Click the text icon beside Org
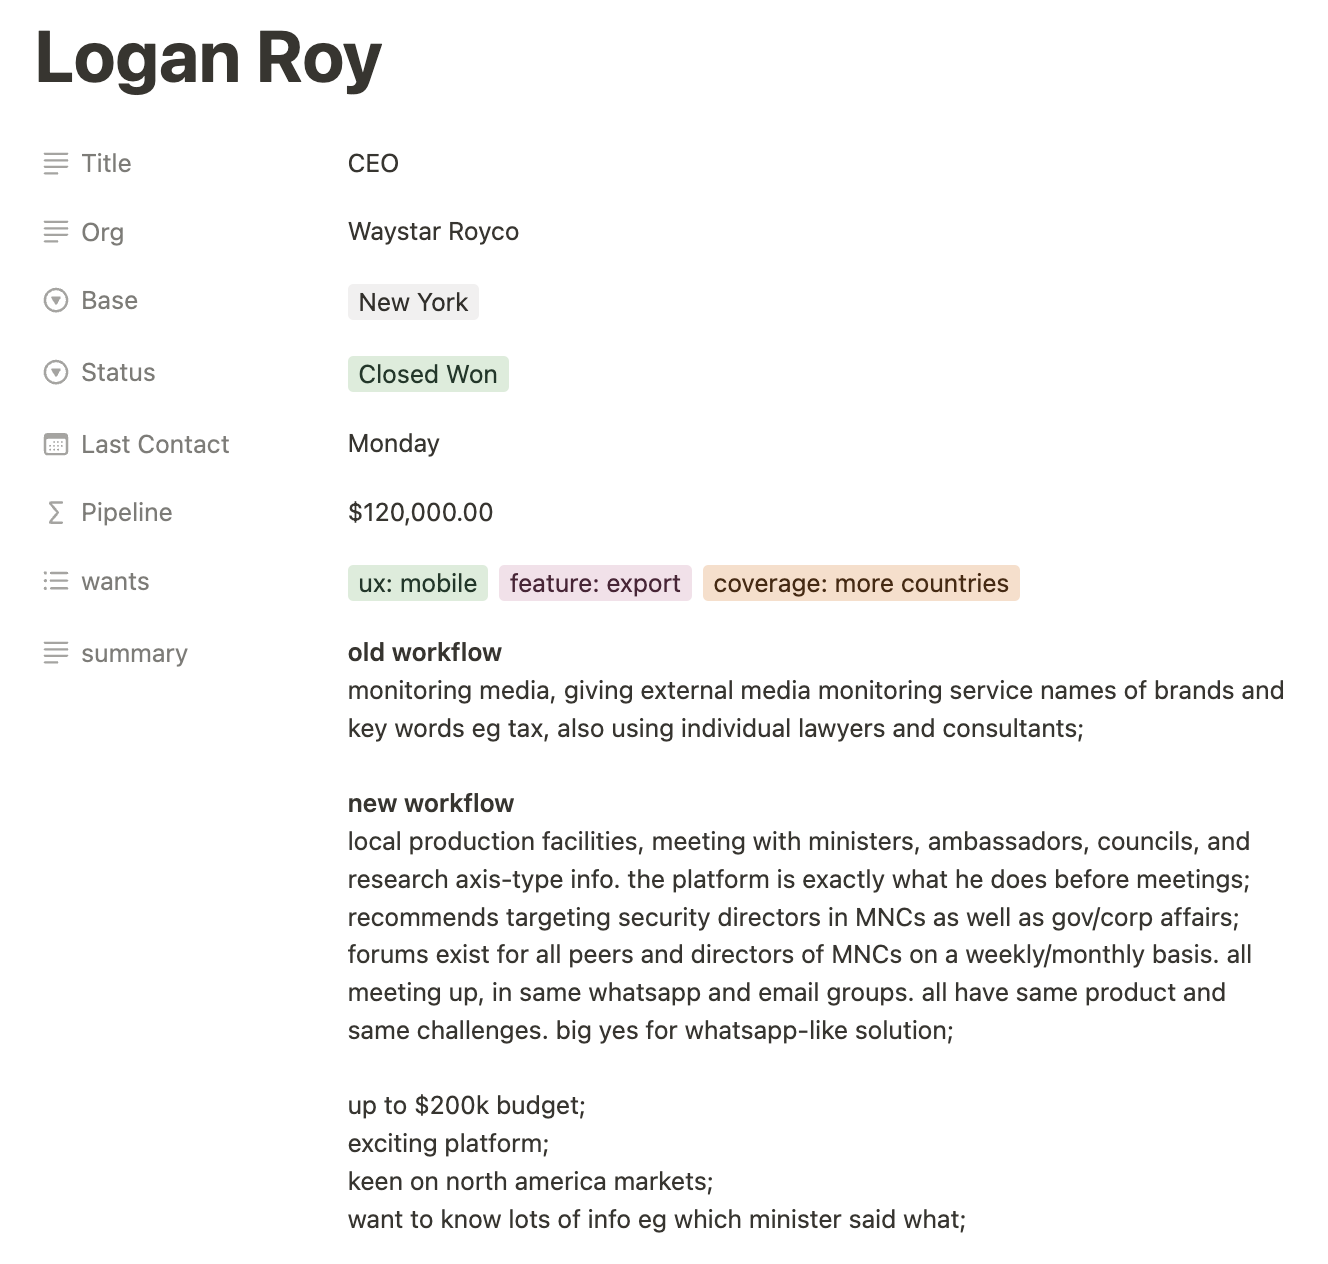This screenshot has width=1328, height=1264. tap(56, 232)
